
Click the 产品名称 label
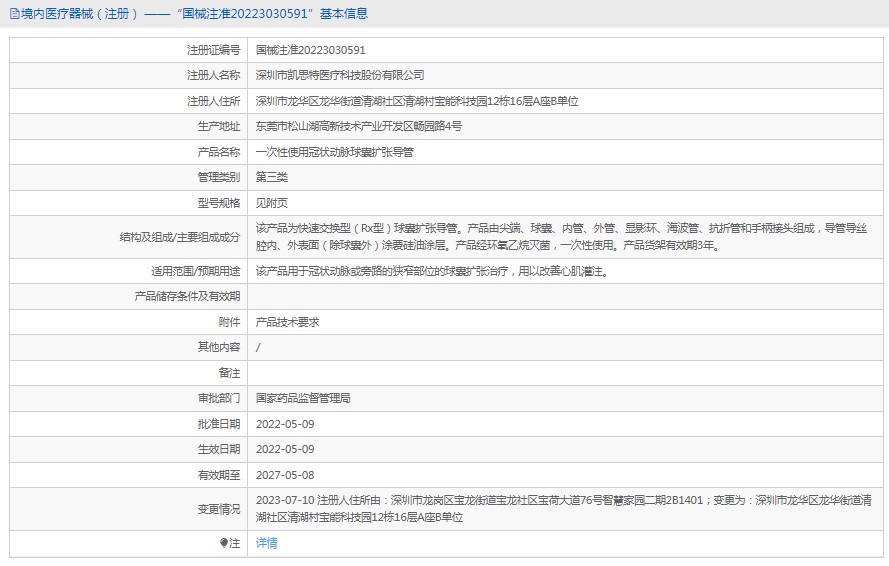point(219,152)
